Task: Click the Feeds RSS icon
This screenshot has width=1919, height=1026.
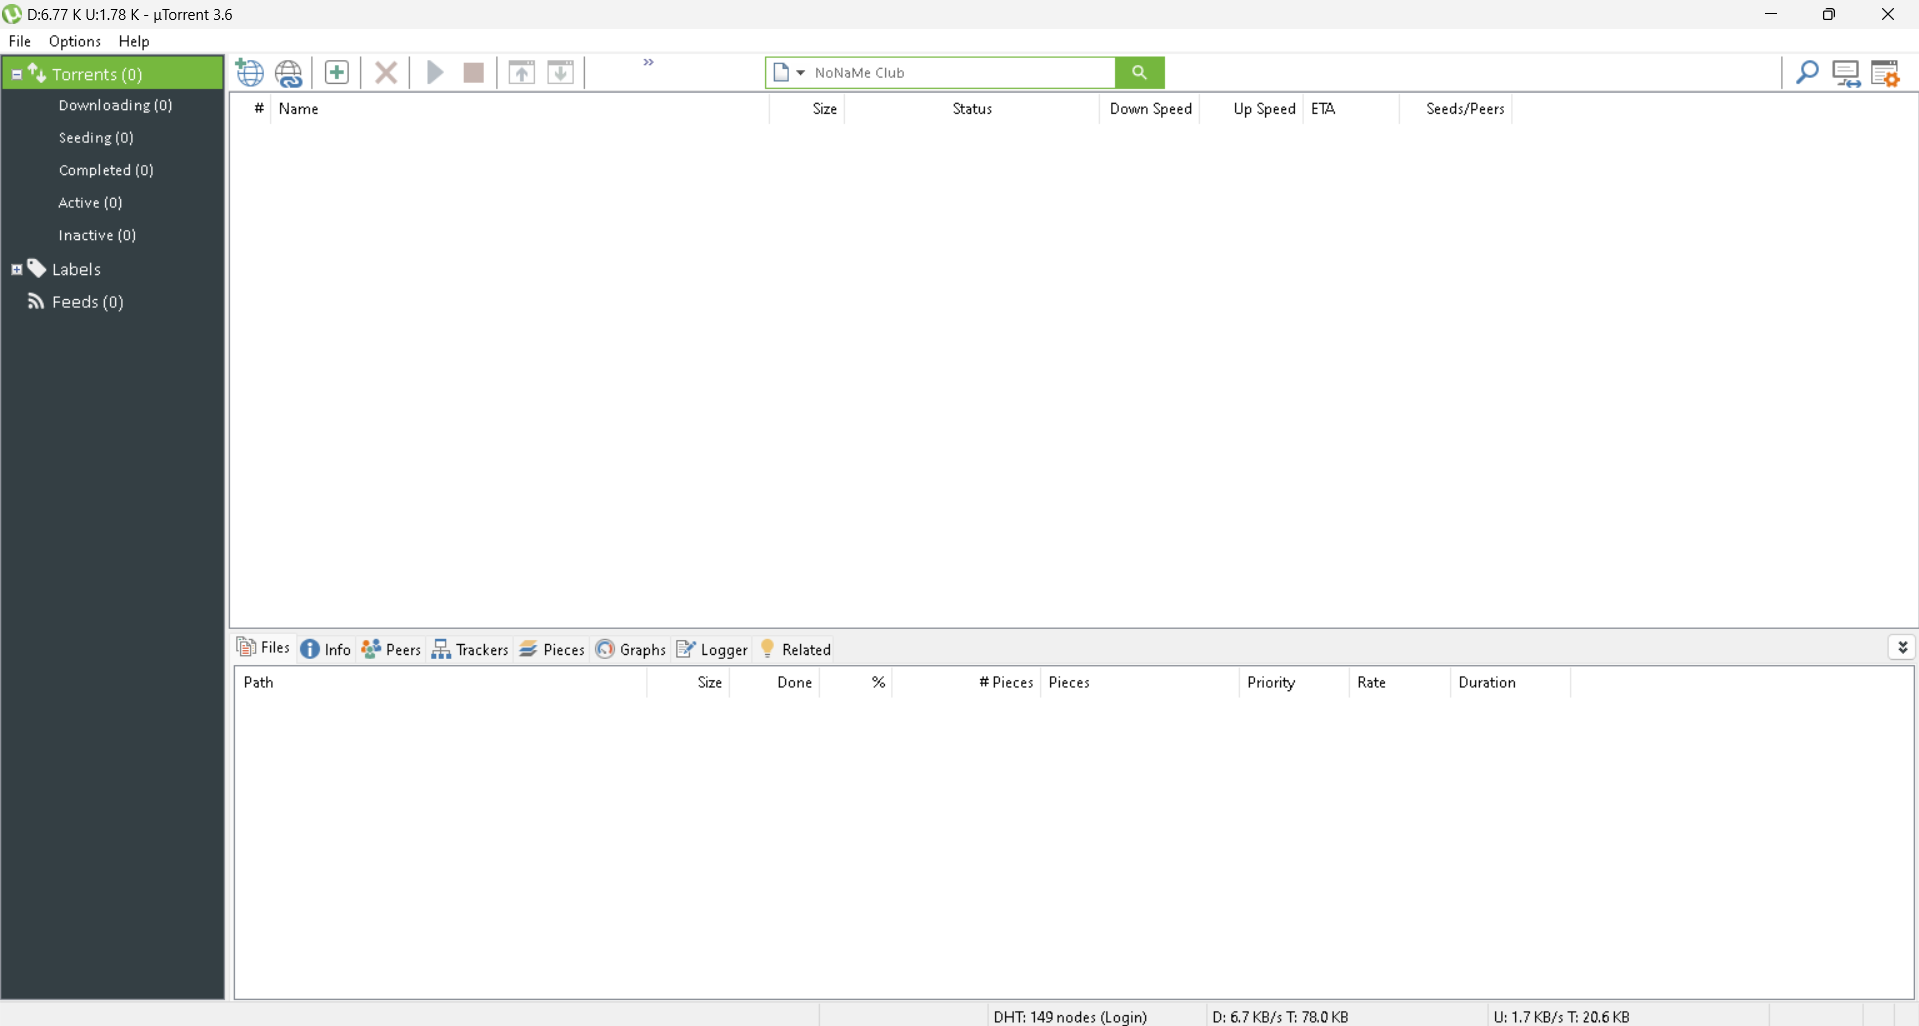Action: tap(36, 301)
